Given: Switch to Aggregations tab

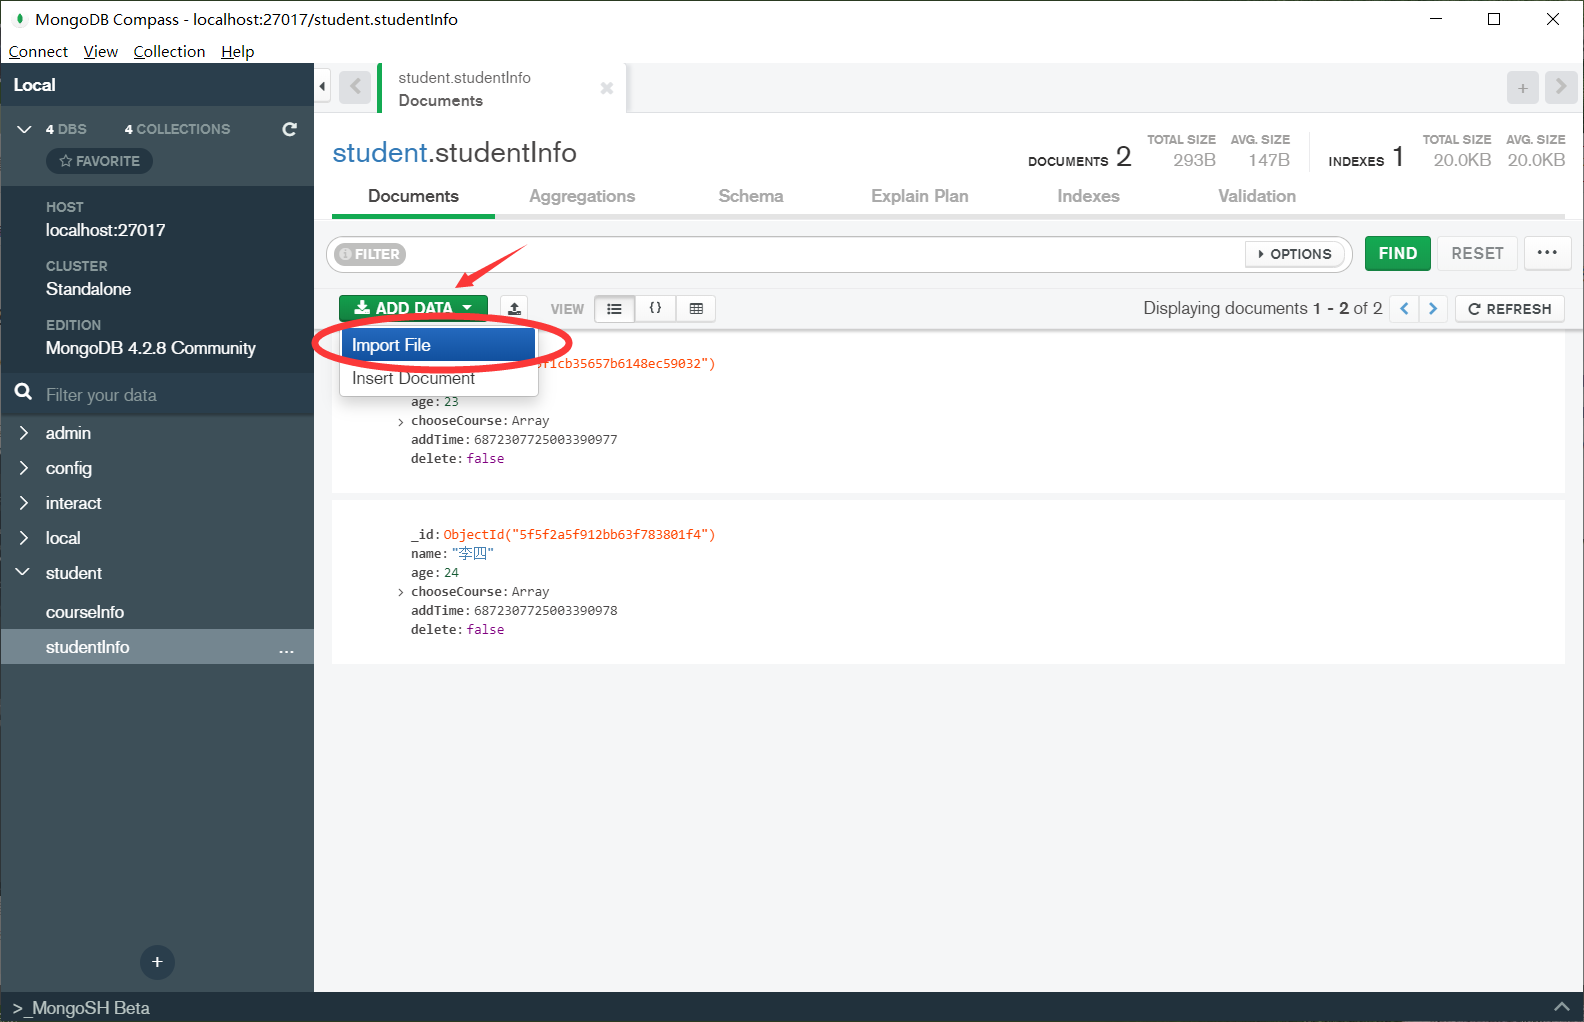Looking at the screenshot, I should click(x=582, y=196).
